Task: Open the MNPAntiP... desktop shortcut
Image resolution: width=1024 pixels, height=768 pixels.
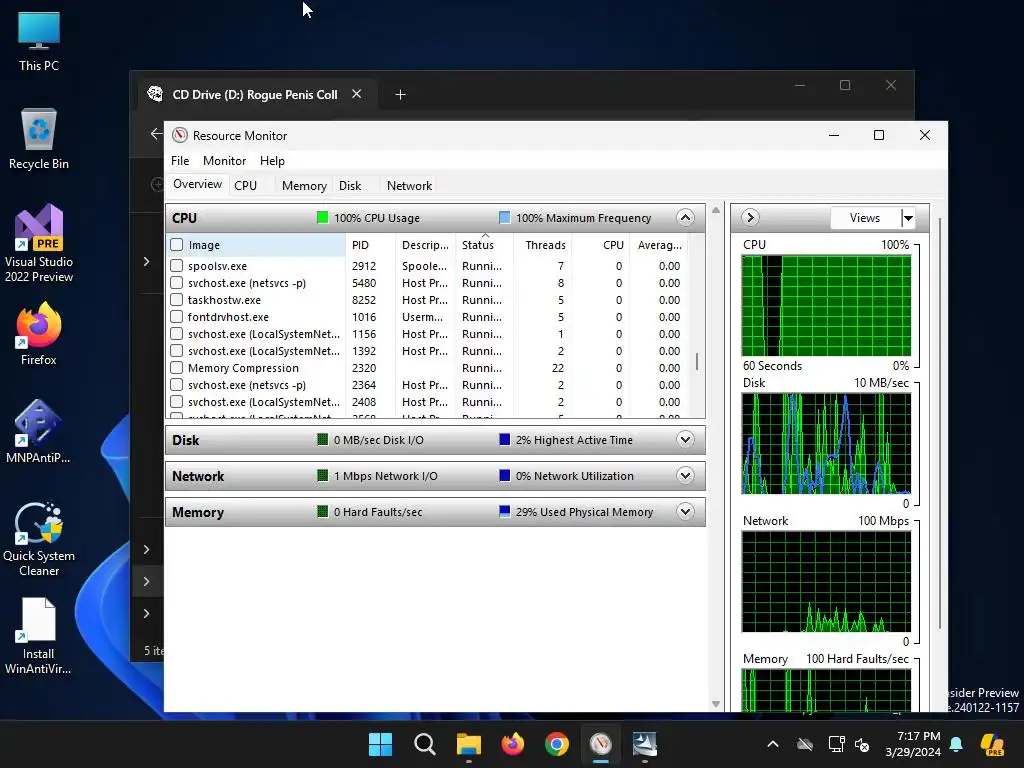Action: pos(39,432)
